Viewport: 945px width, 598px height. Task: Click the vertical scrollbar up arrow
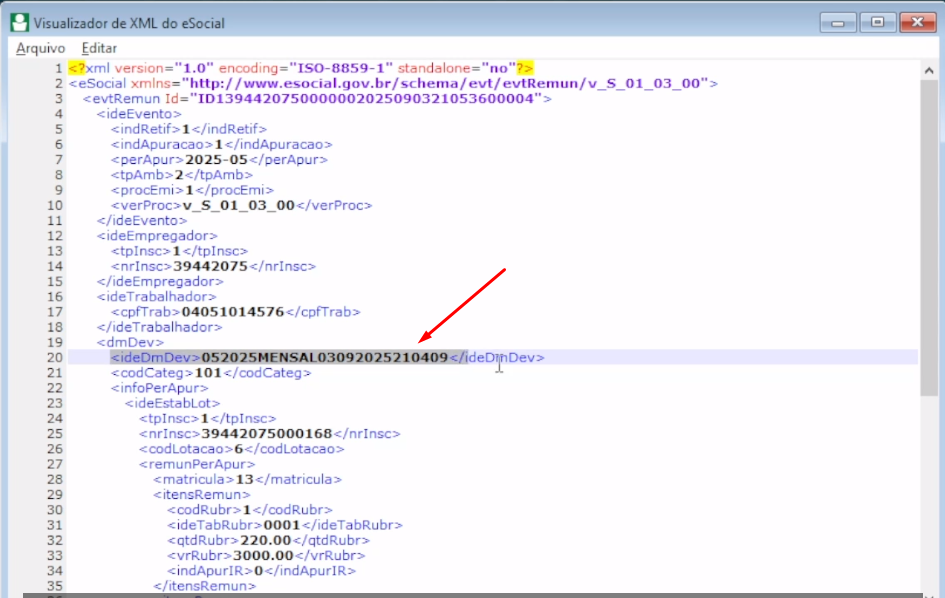click(x=929, y=71)
